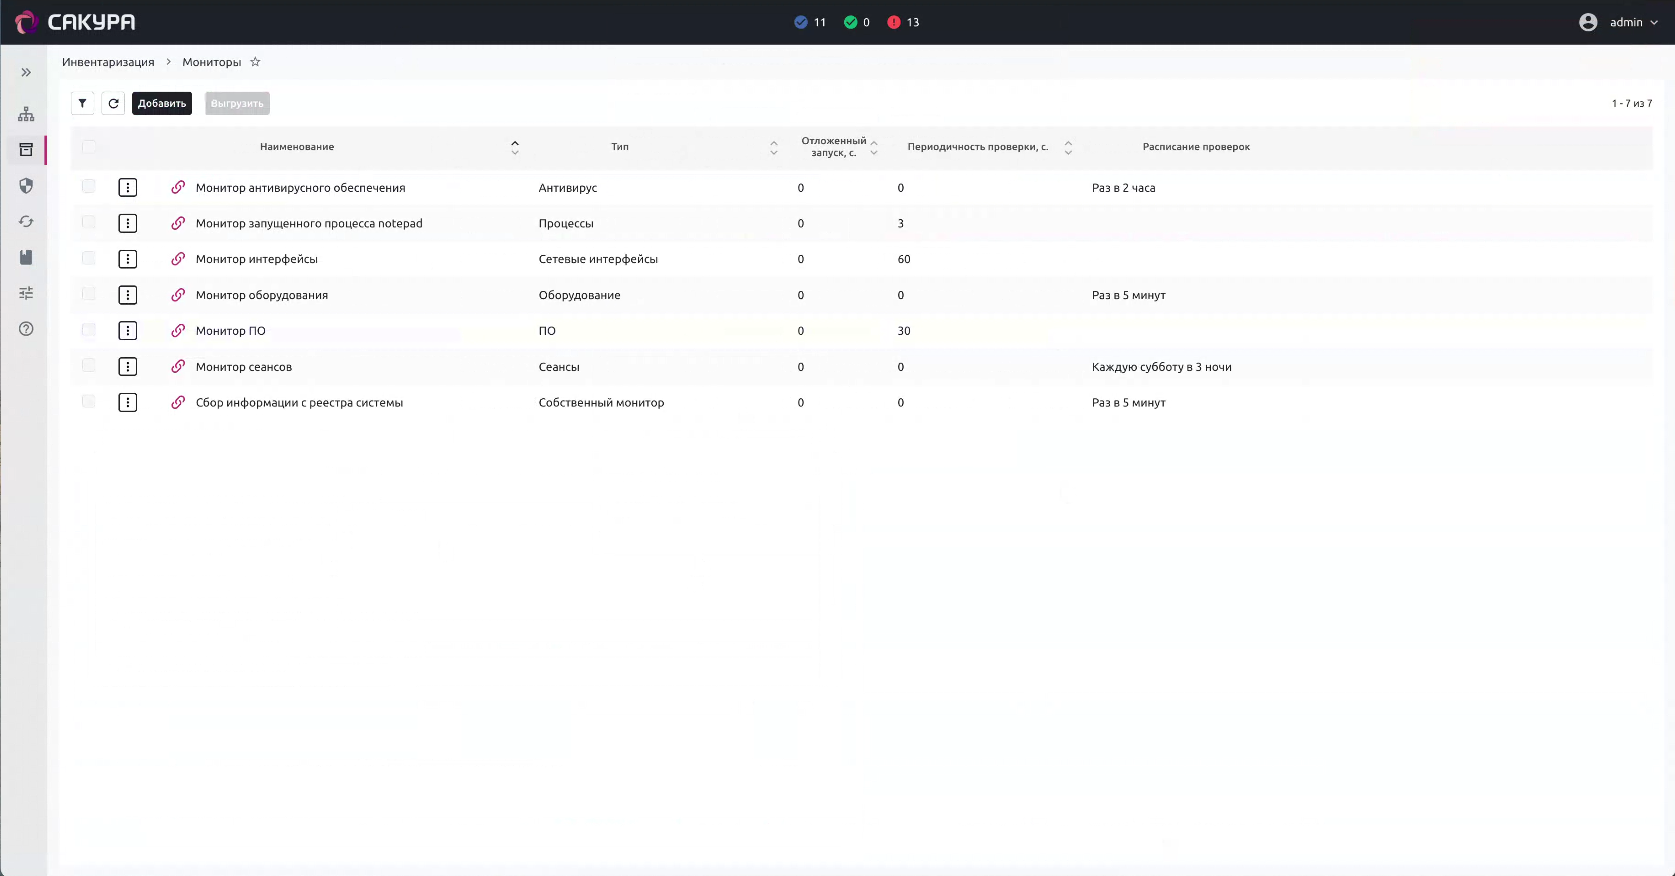Open the inventory archive-box sidebar section
Screen dimensions: 1675x876
click(26, 150)
